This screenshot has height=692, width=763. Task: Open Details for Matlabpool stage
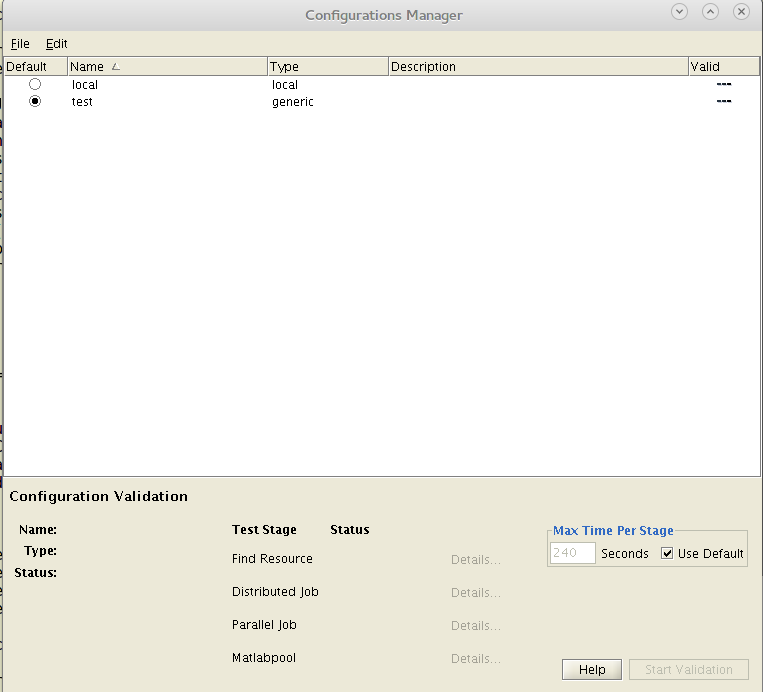(x=475, y=659)
